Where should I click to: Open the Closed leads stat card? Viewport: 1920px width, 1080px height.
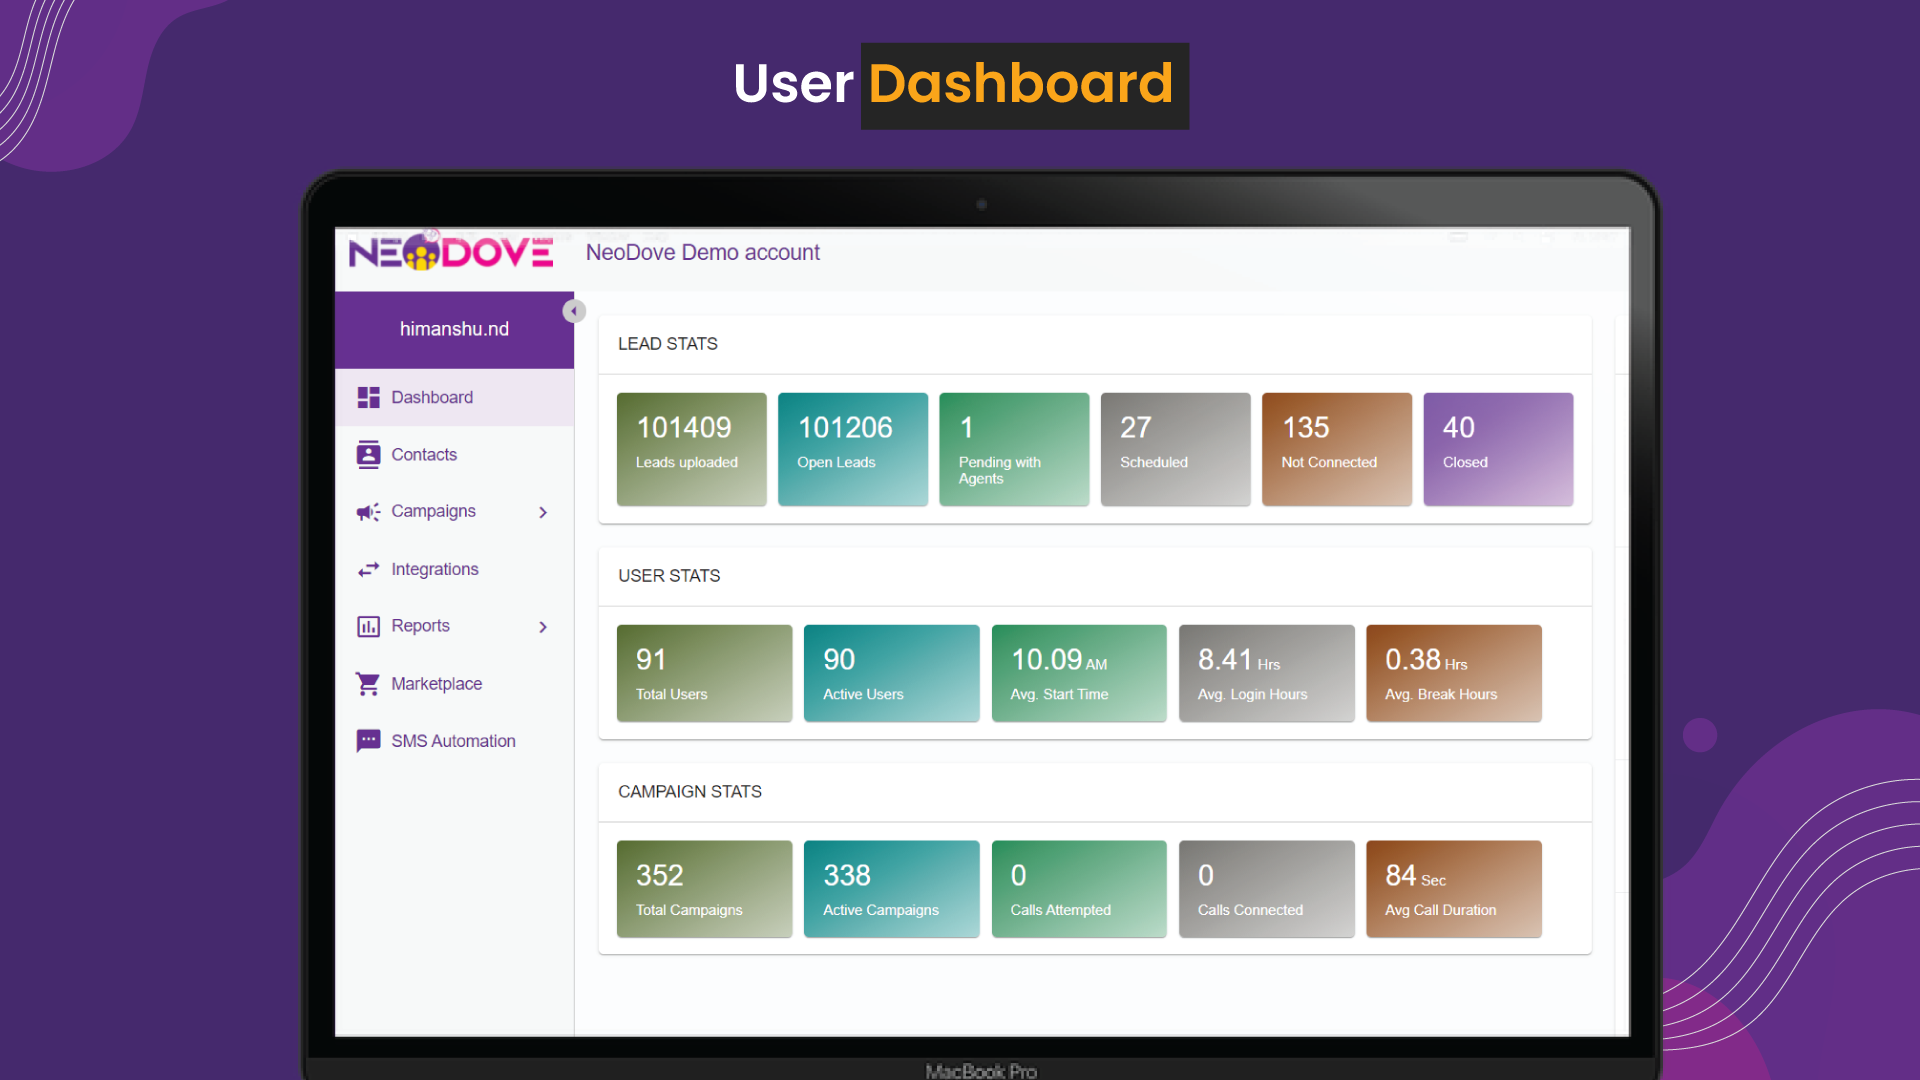tap(1497, 449)
